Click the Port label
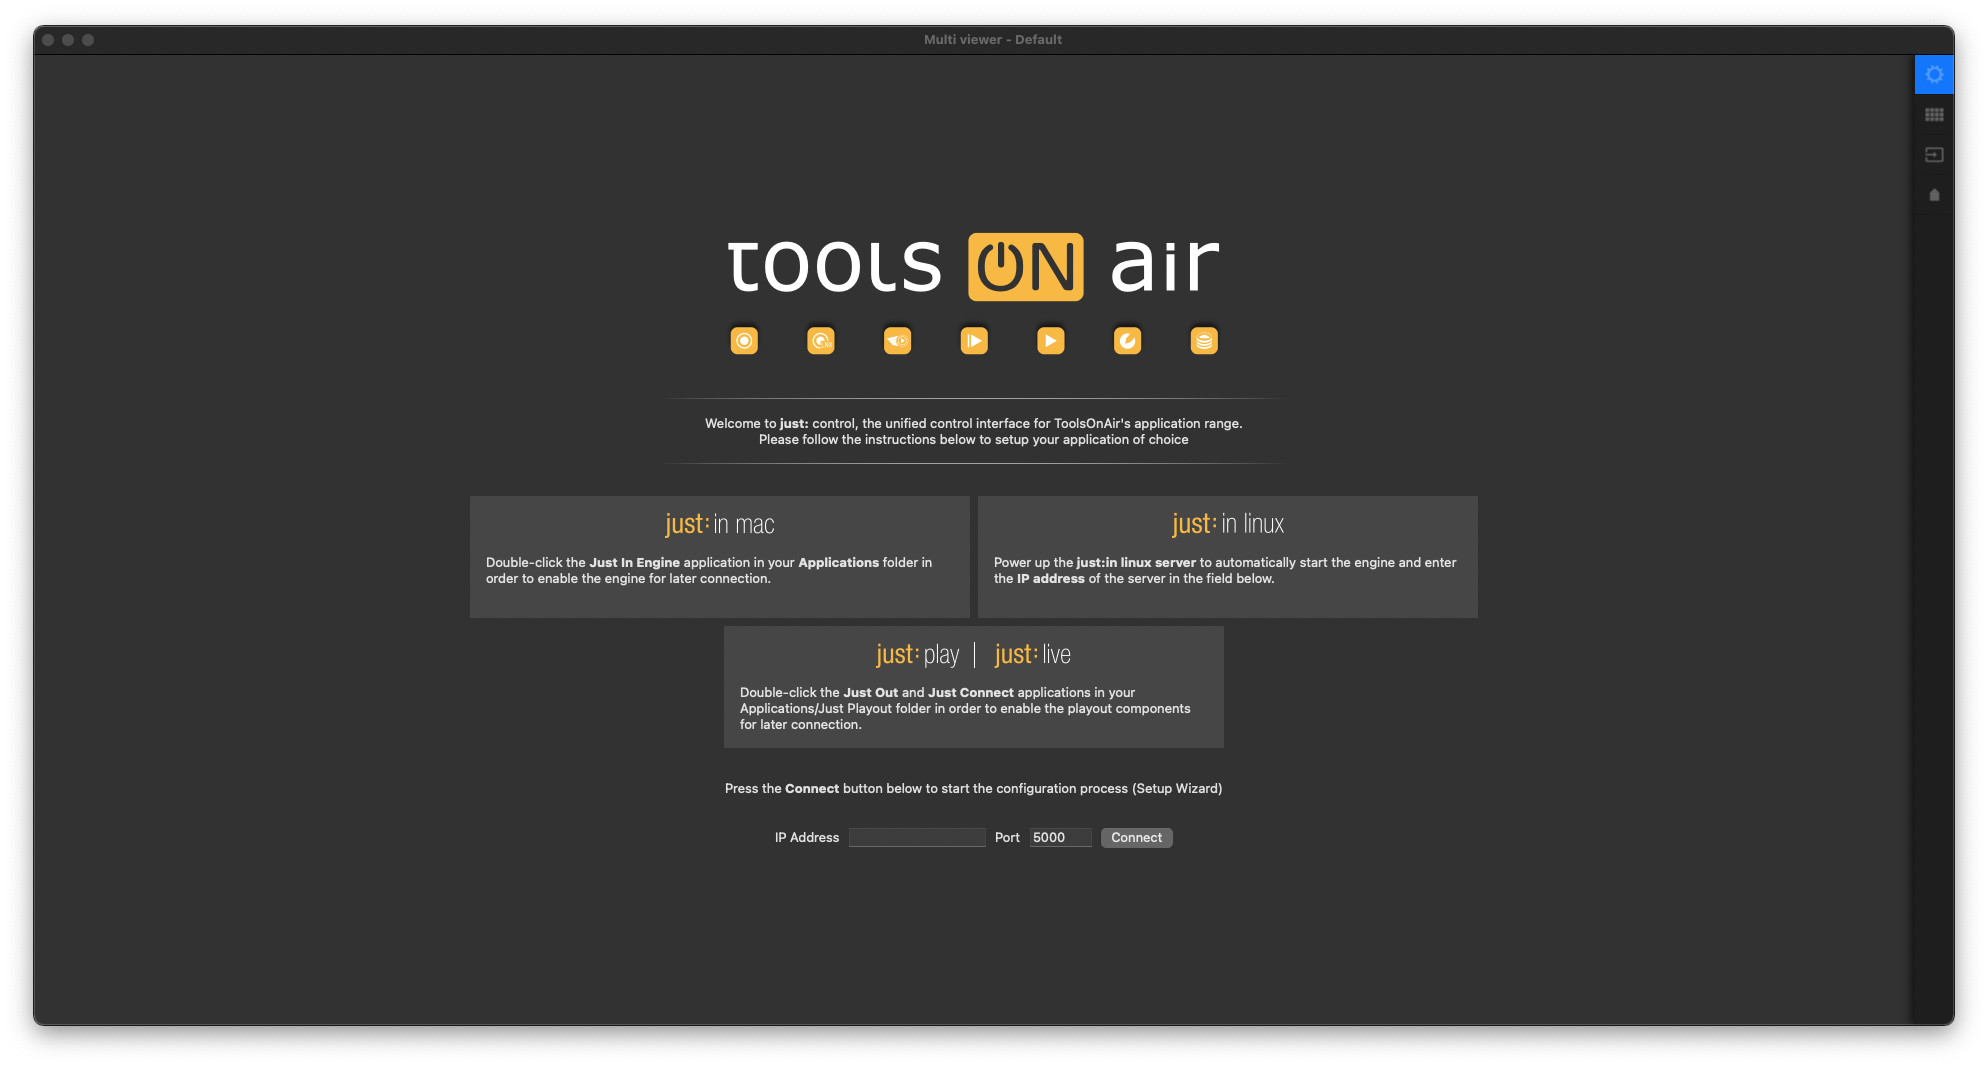This screenshot has height=1067, width=1988. (x=1007, y=838)
